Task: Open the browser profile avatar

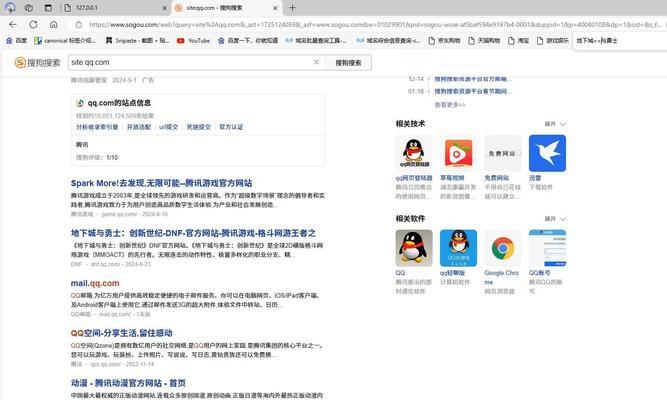Action: pos(9,8)
